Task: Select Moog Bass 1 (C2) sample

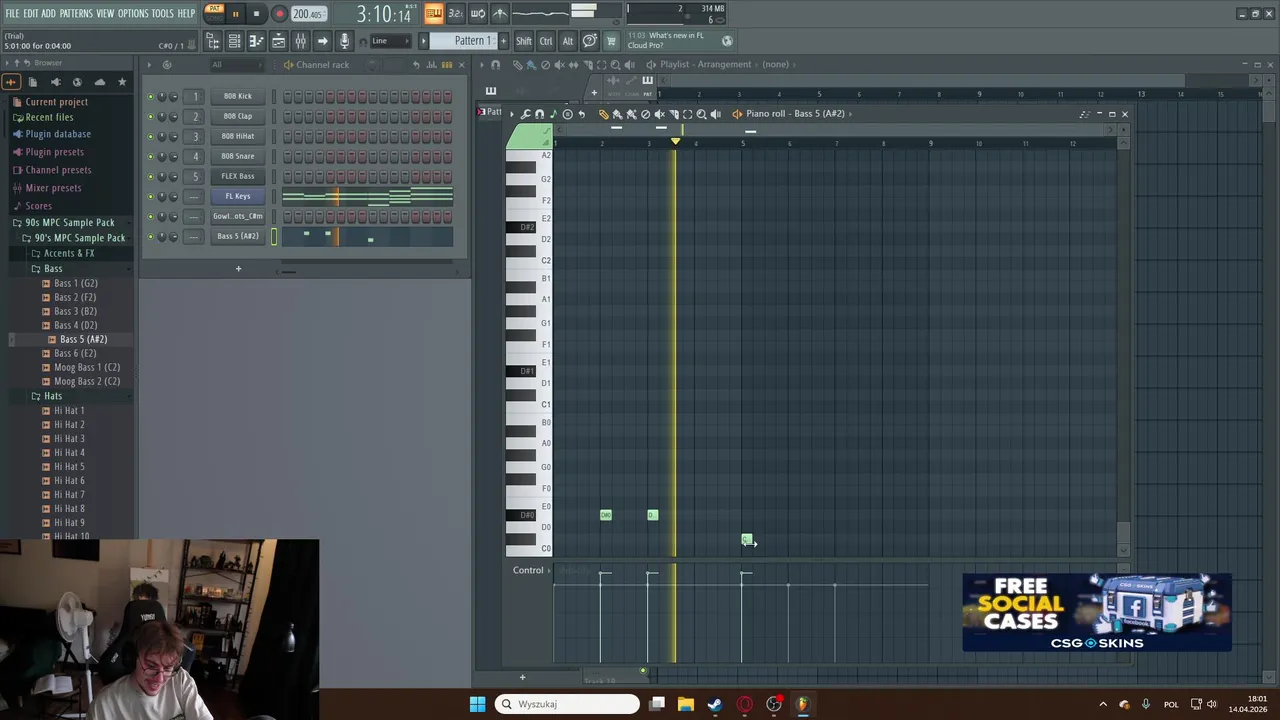Action: point(87,367)
